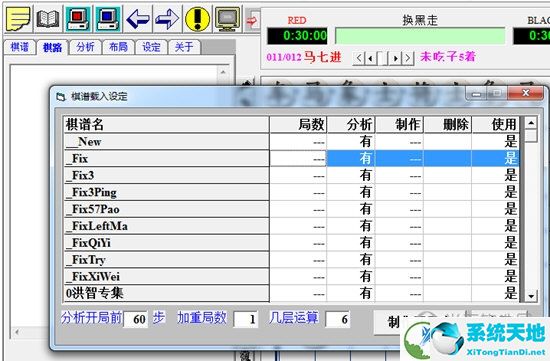Jump to last move with > button
550x361 pixels.
[x=408, y=58]
